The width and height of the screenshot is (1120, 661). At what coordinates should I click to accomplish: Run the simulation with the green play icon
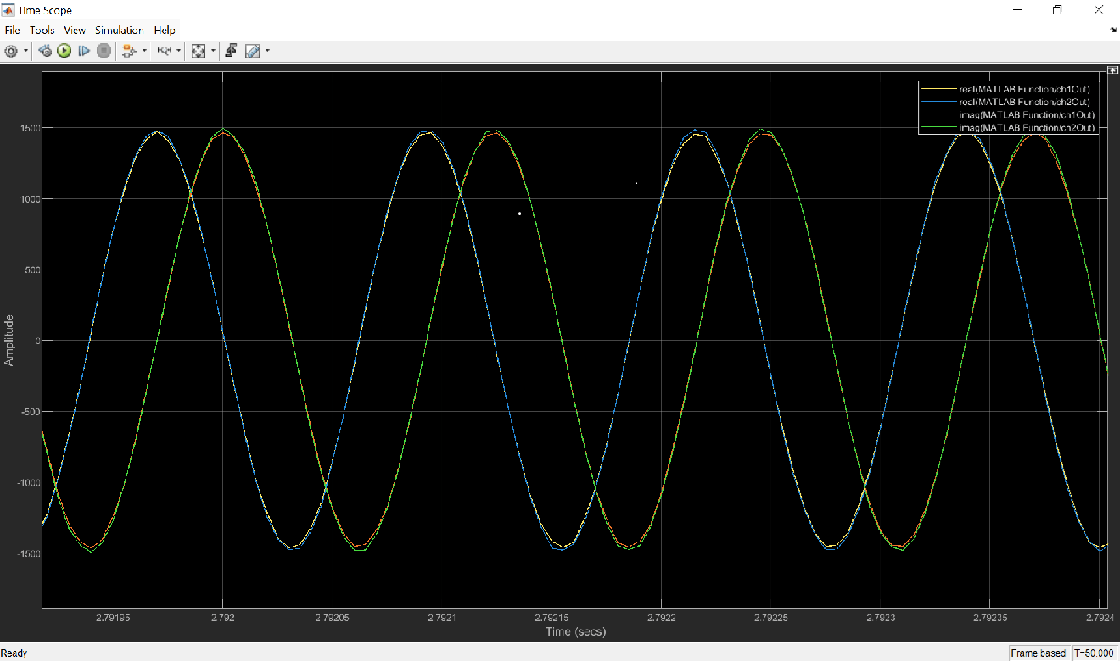(63, 51)
